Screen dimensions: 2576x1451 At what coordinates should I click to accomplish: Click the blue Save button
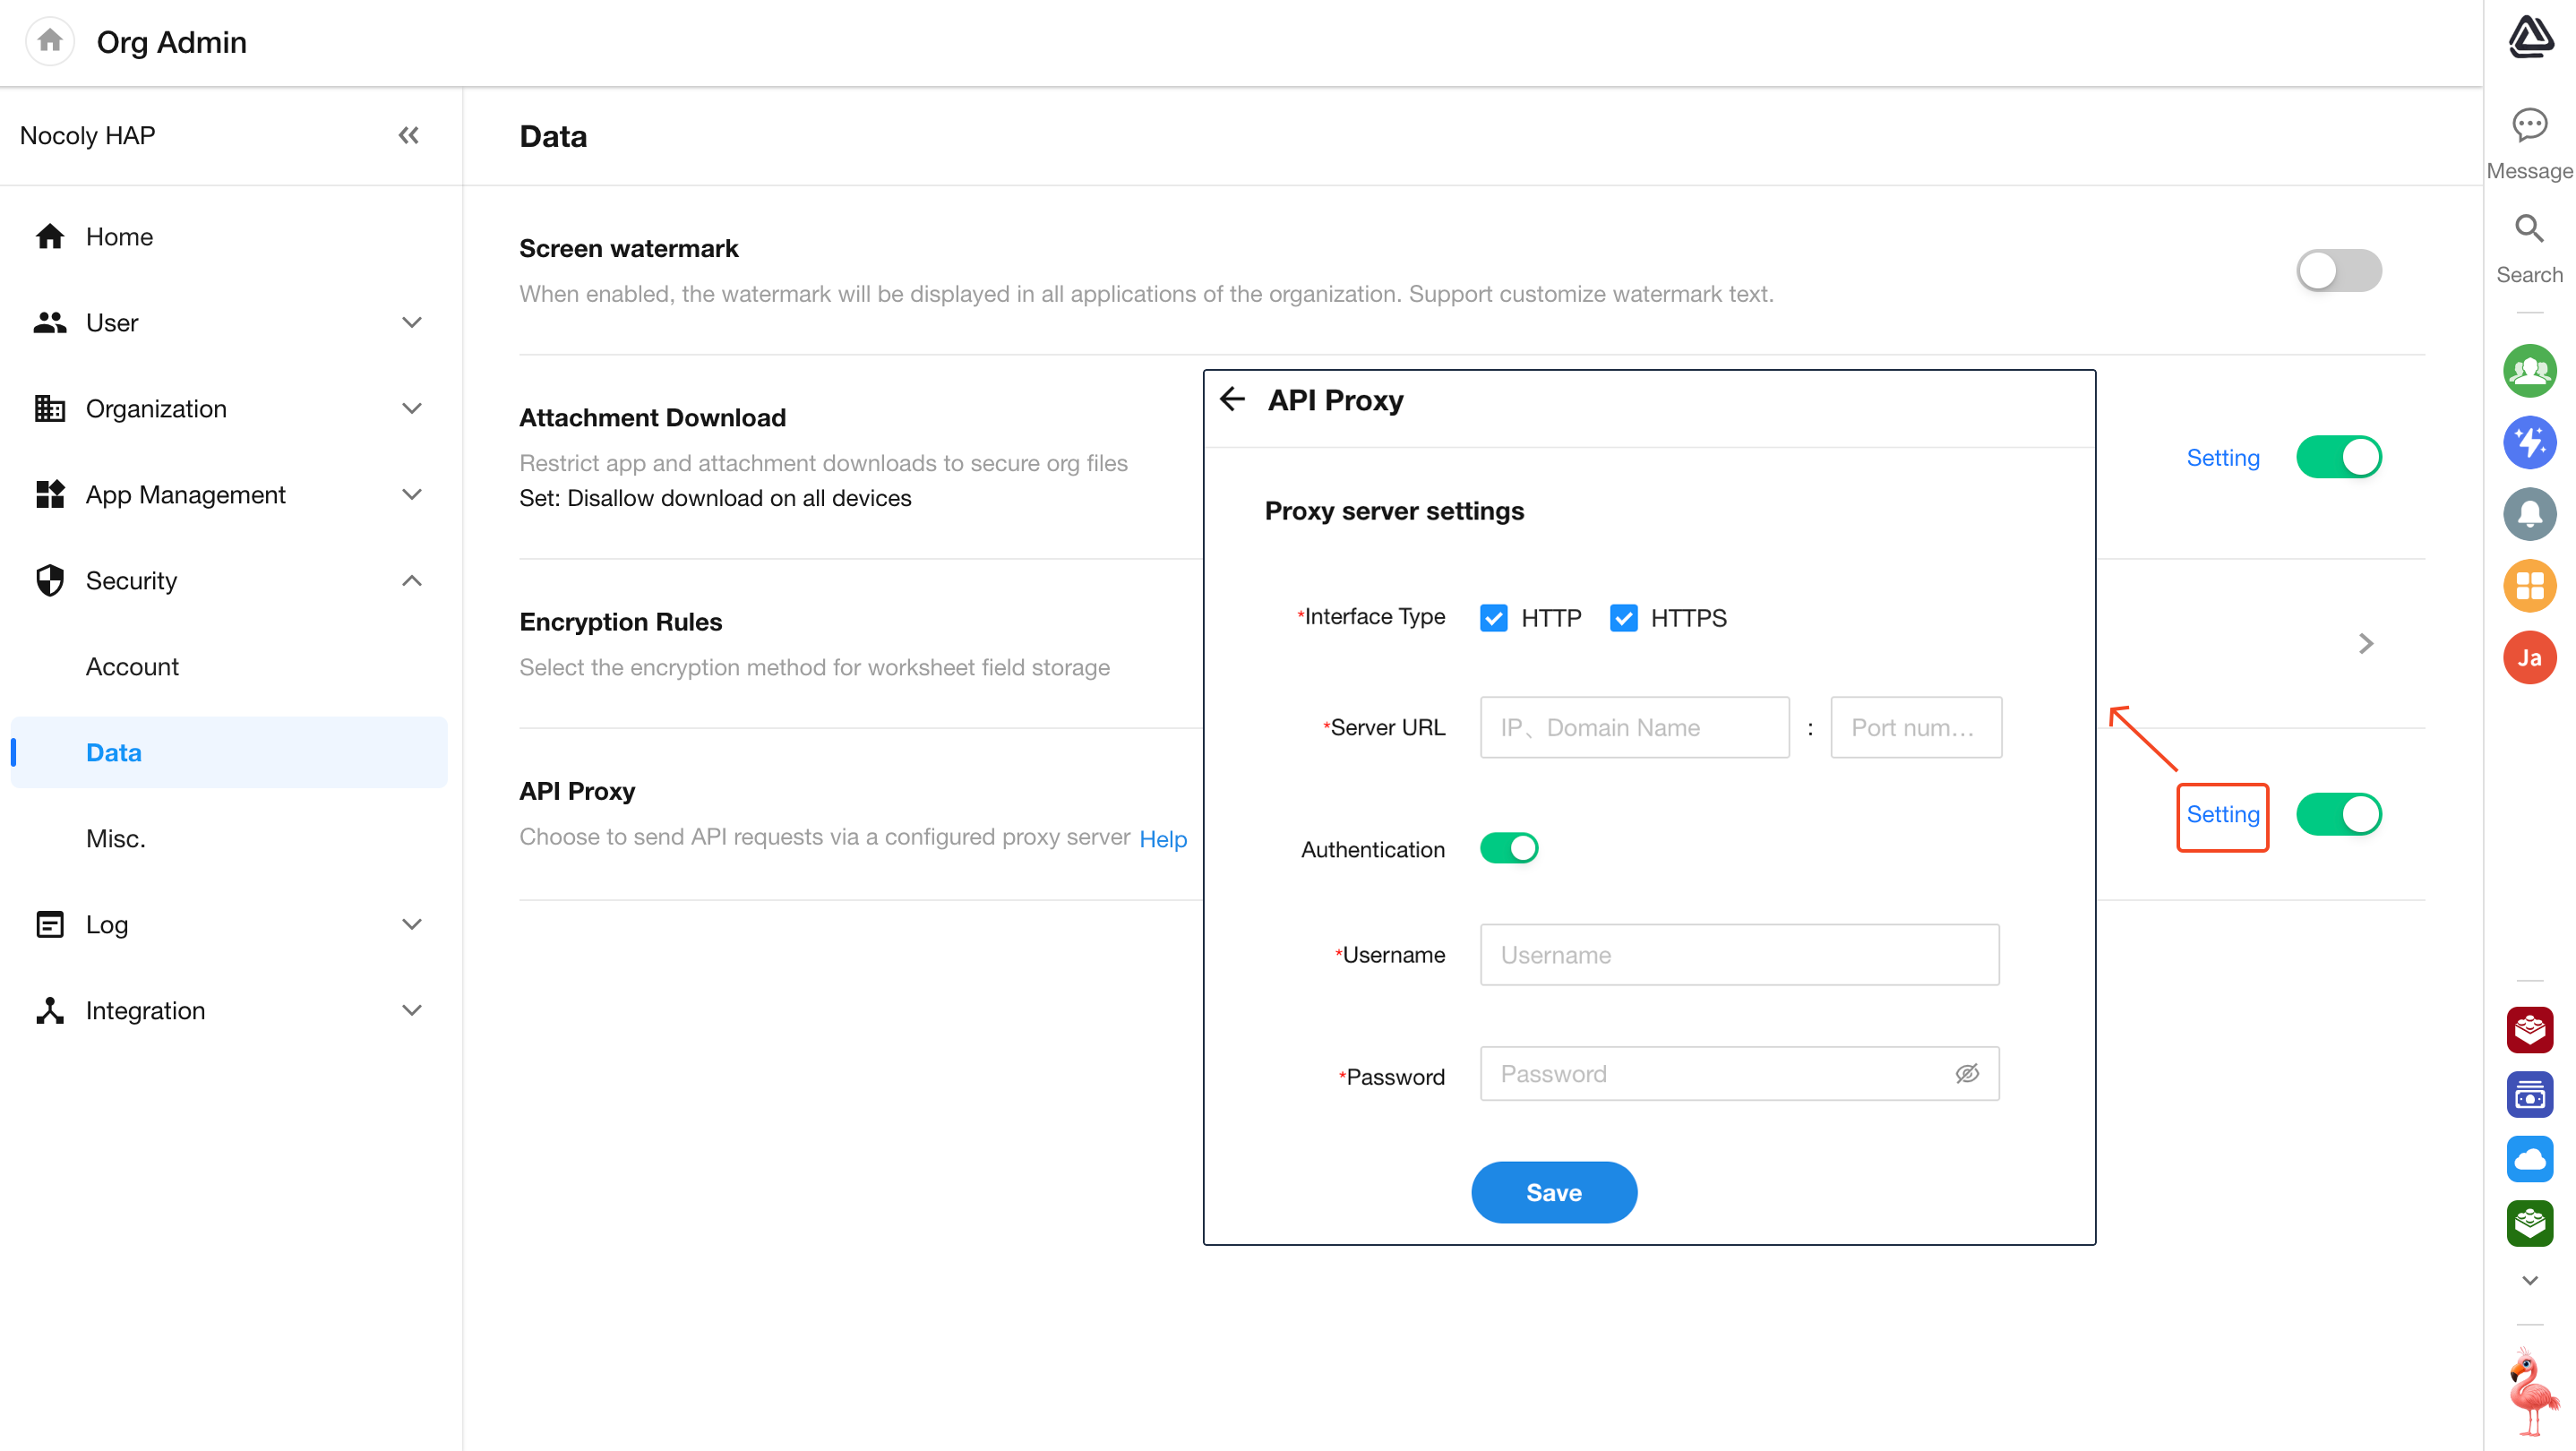tap(1553, 1192)
